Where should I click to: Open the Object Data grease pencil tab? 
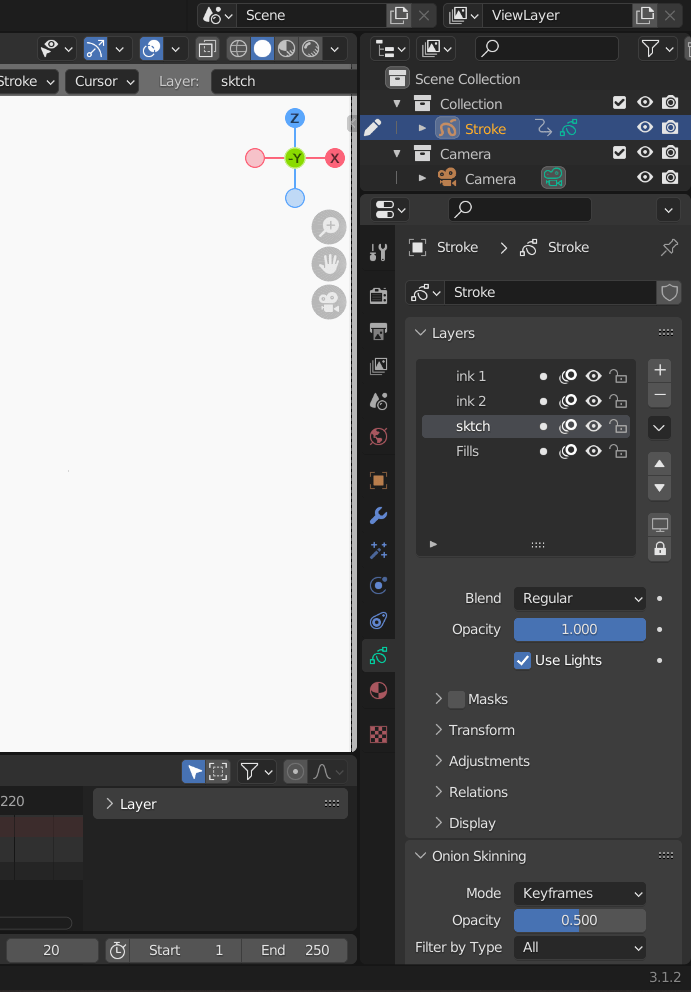pos(378,656)
